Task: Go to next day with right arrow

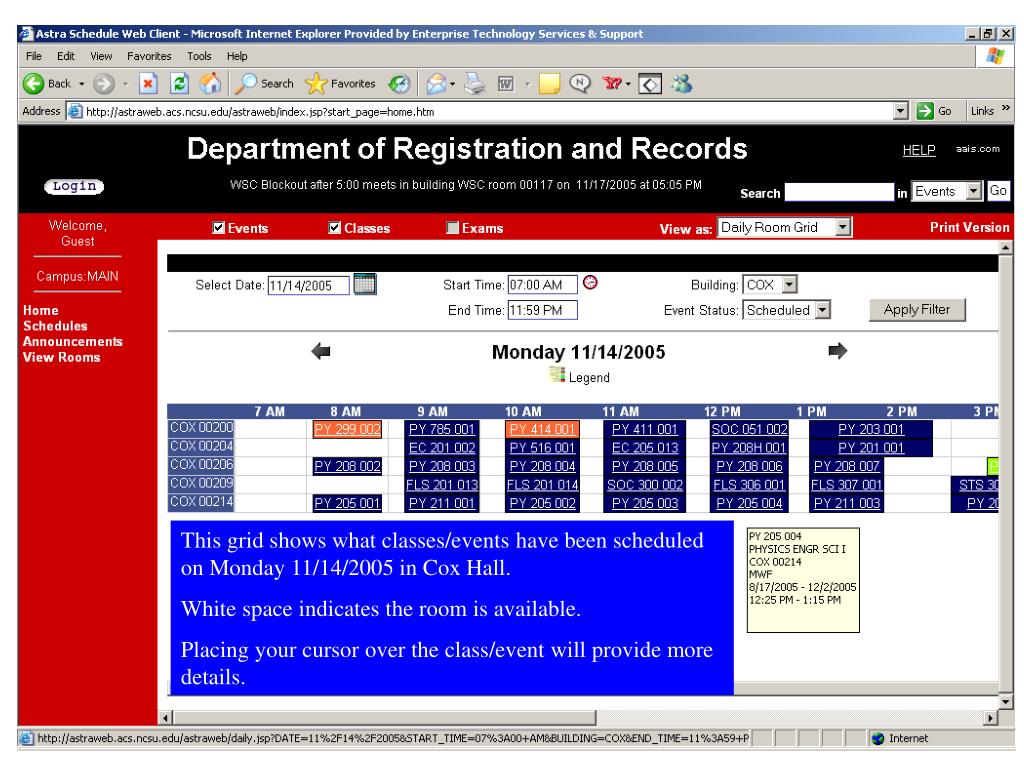Action: point(837,351)
